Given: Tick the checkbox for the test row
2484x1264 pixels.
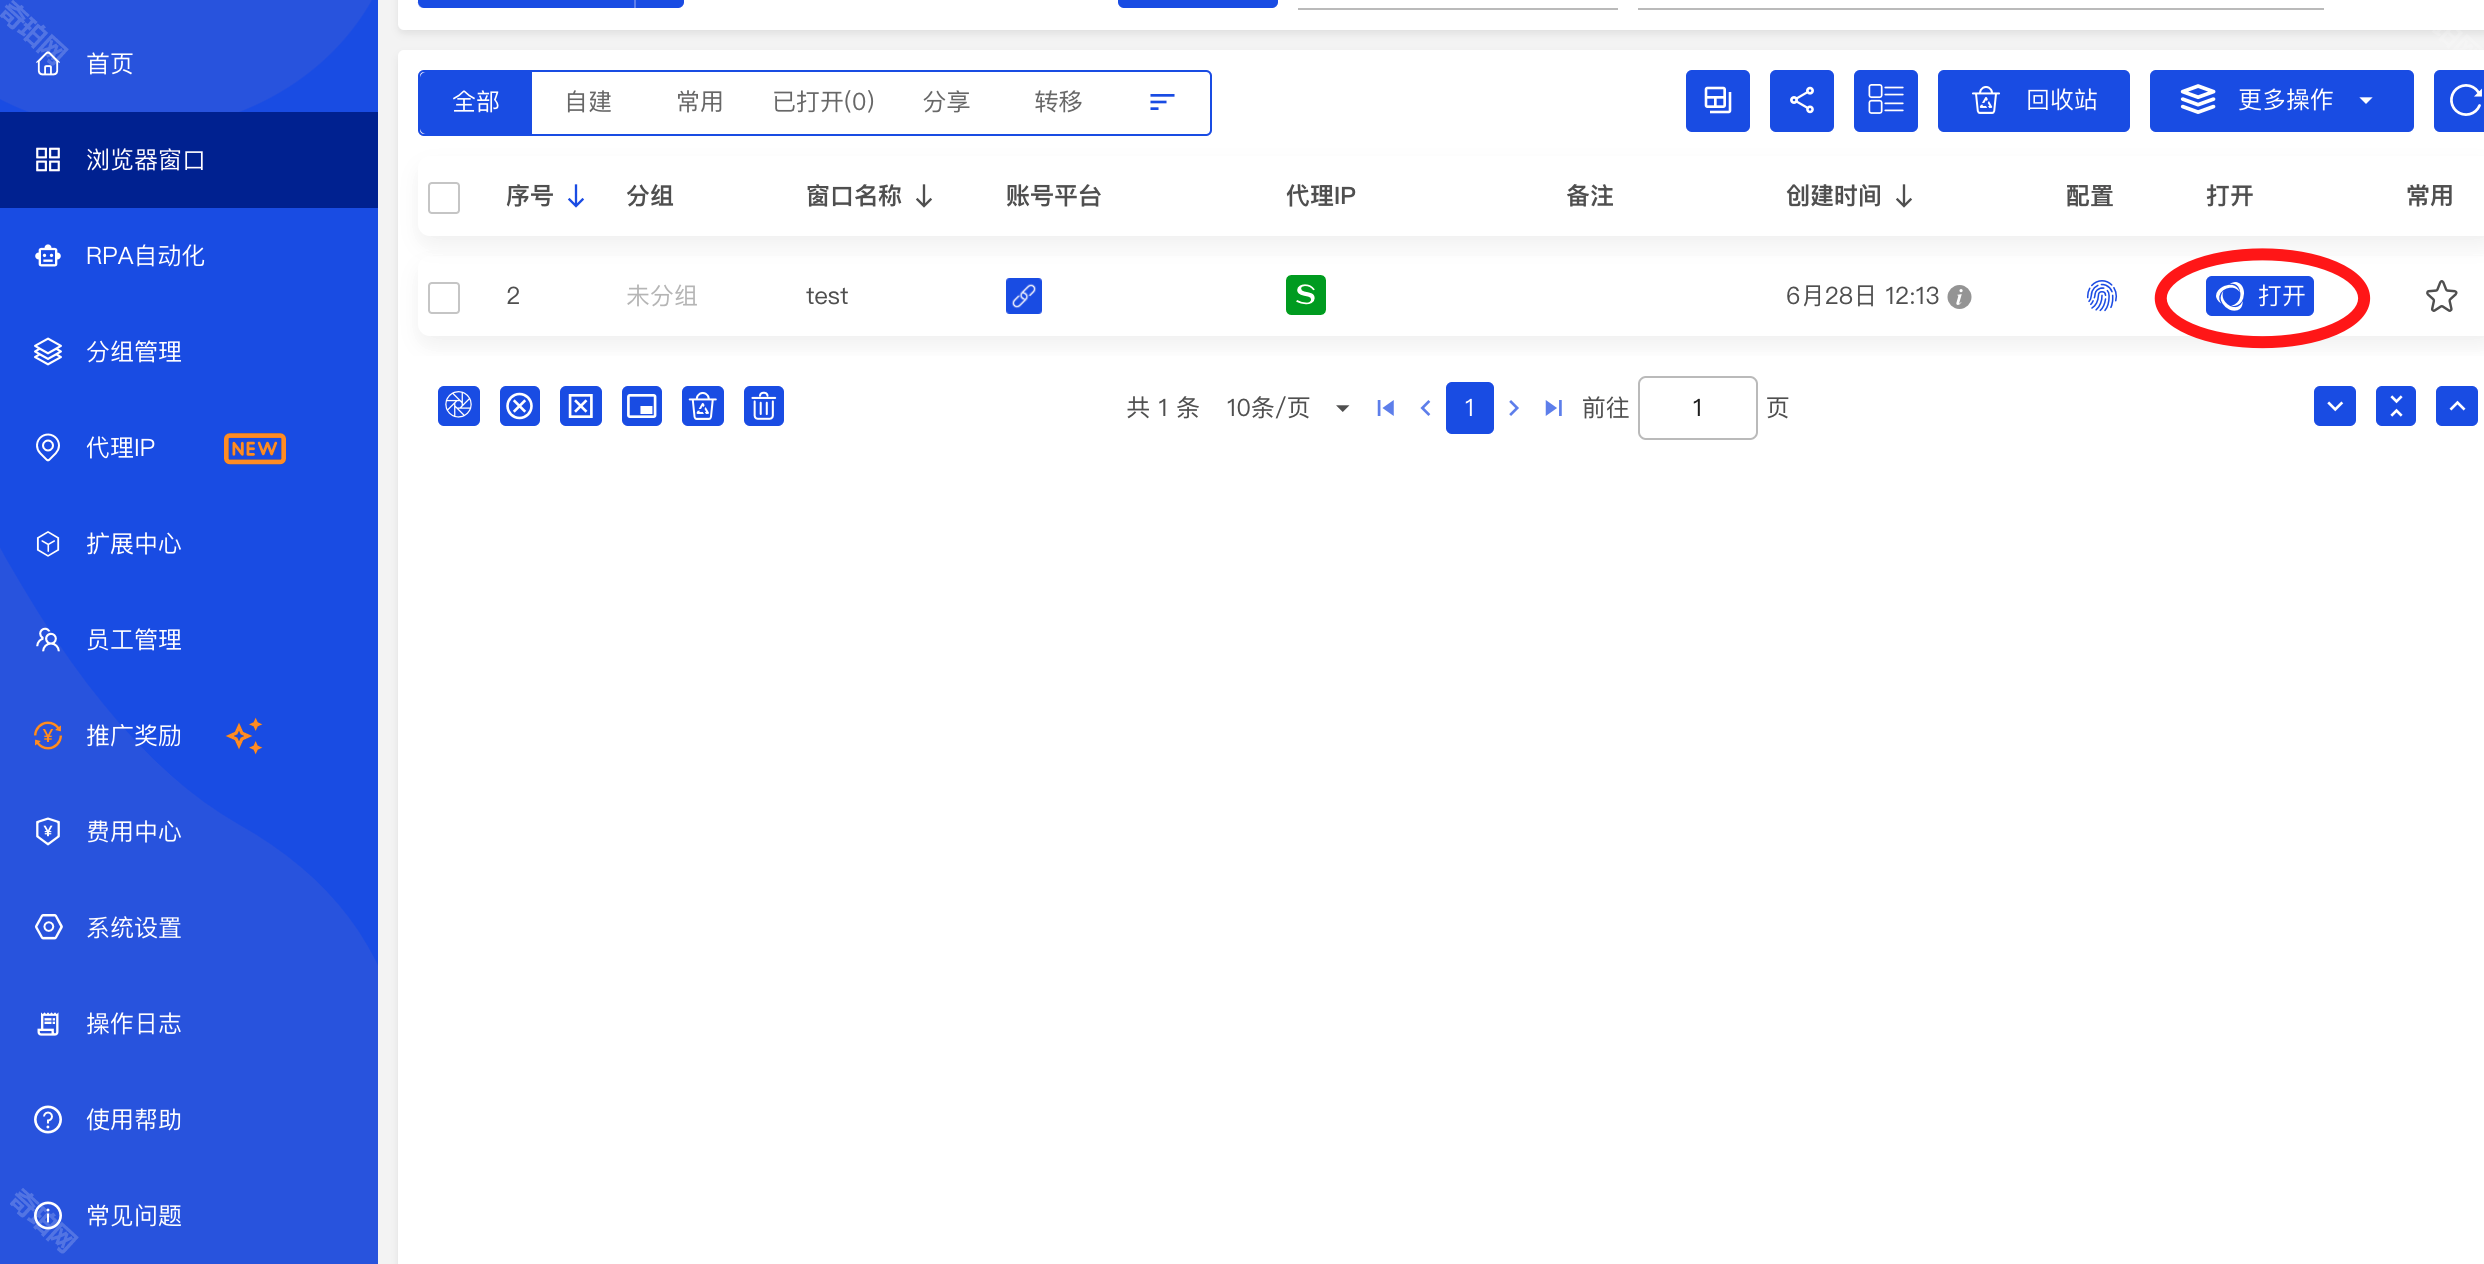Looking at the screenshot, I should 444,298.
